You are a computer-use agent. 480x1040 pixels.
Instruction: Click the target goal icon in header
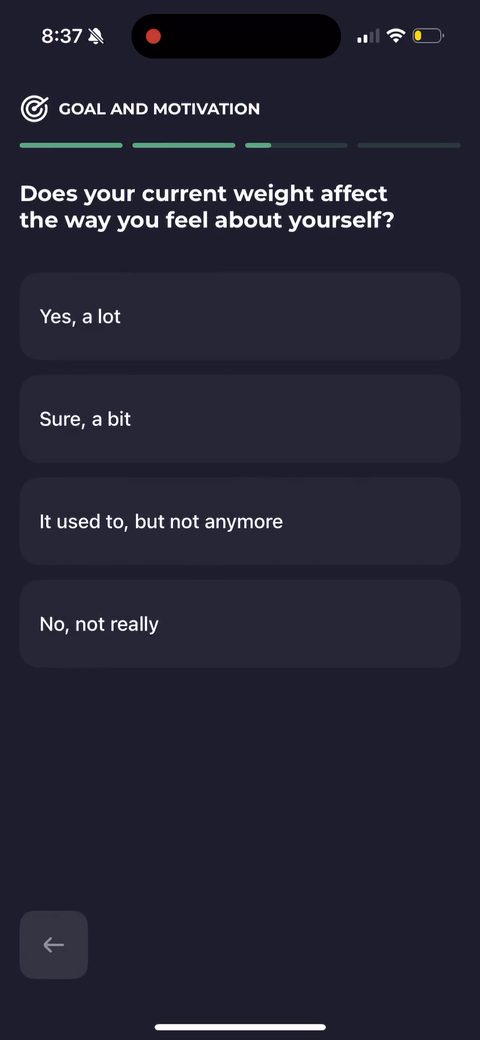point(34,109)
